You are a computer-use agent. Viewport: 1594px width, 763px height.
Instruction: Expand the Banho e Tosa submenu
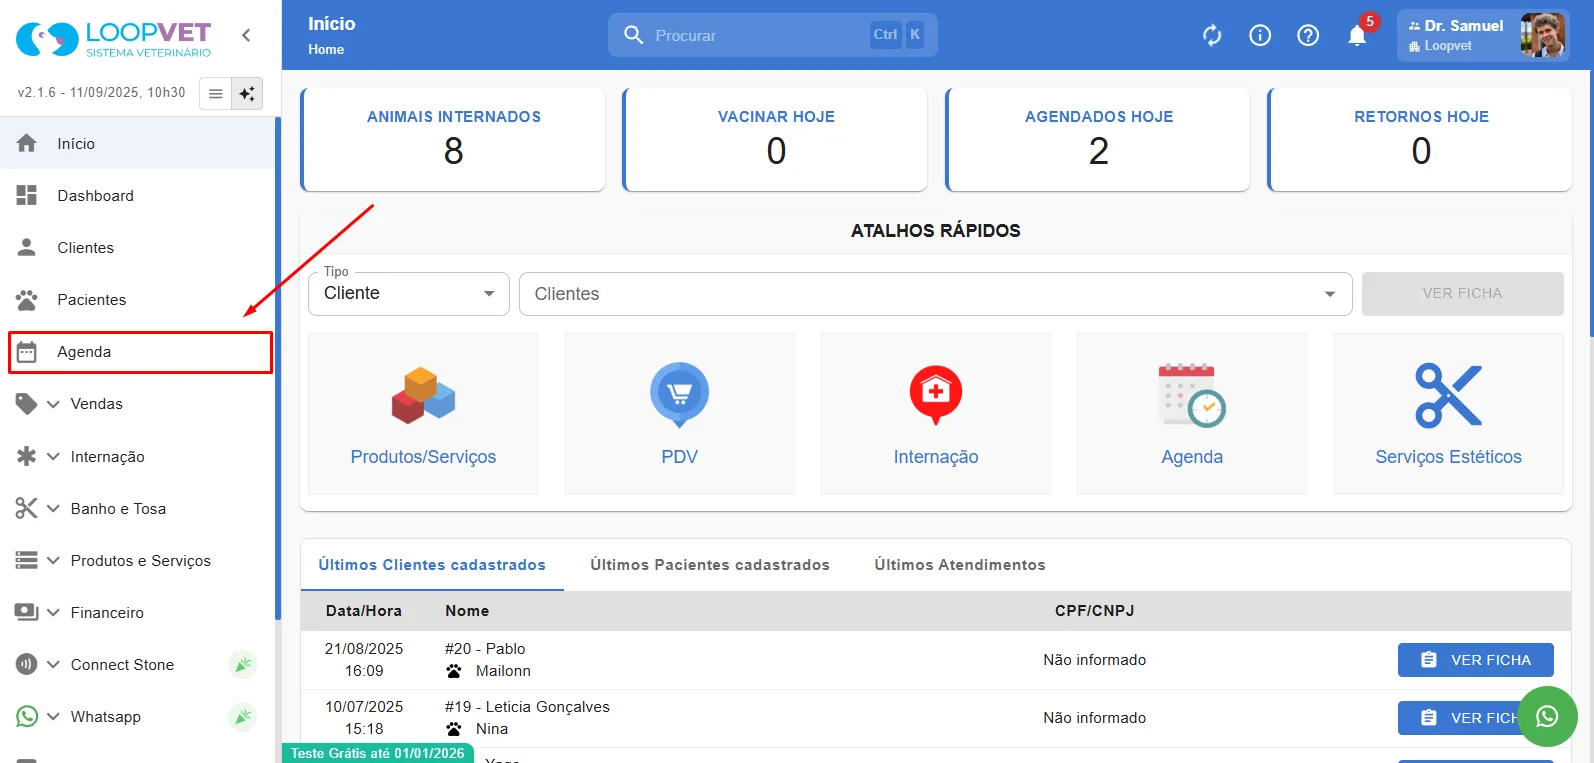pos(53,508)
